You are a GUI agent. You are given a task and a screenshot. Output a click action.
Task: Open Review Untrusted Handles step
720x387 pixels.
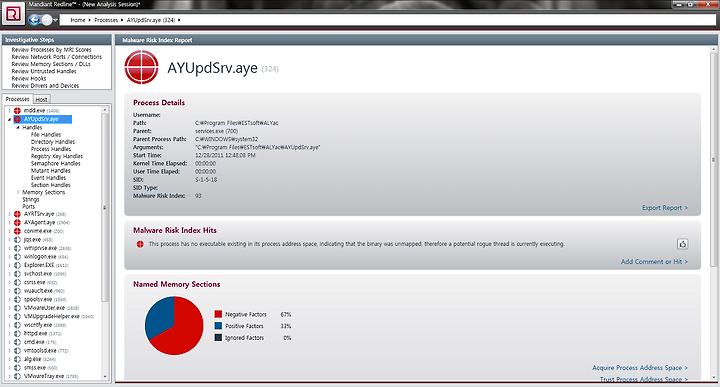click(44, 71)
